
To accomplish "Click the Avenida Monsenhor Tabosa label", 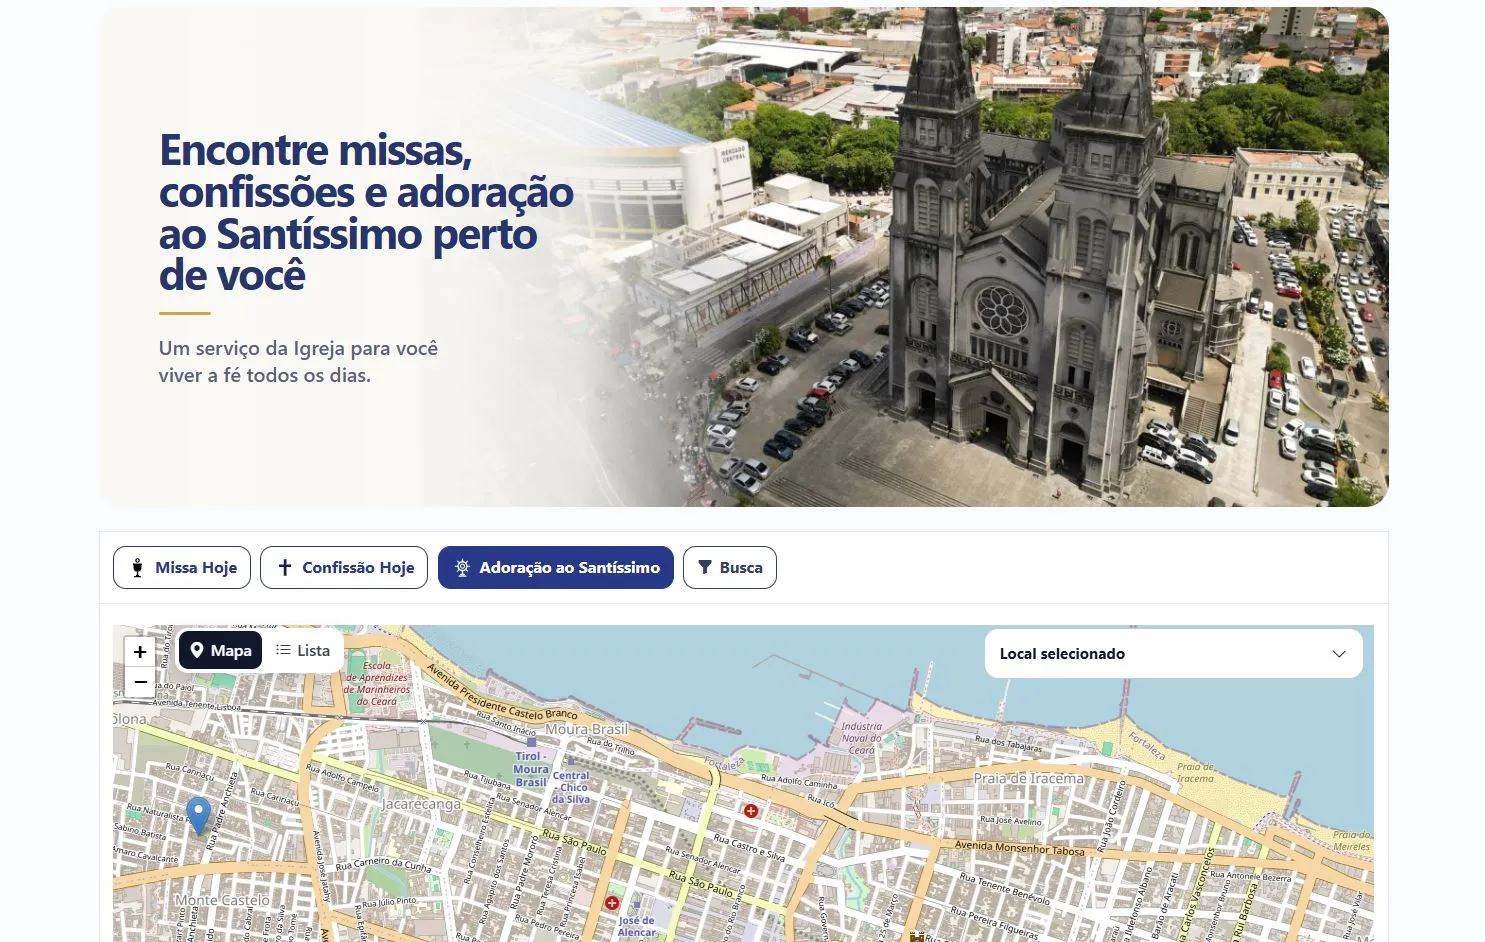I will pyautogui.click(x=1019, y=848).
